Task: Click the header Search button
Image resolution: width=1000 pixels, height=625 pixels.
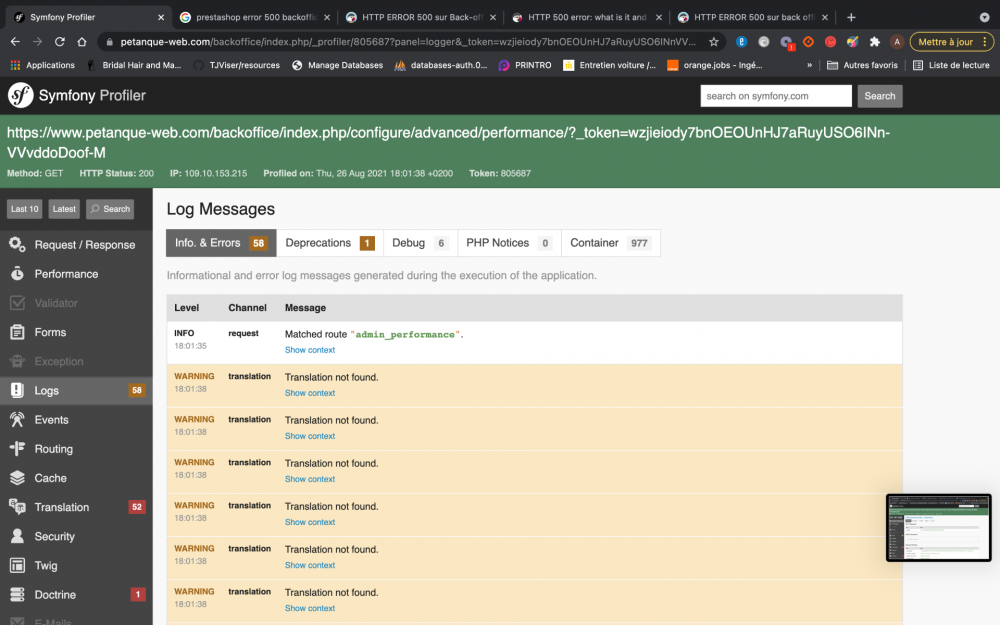Action: click(x=879, y=96)
